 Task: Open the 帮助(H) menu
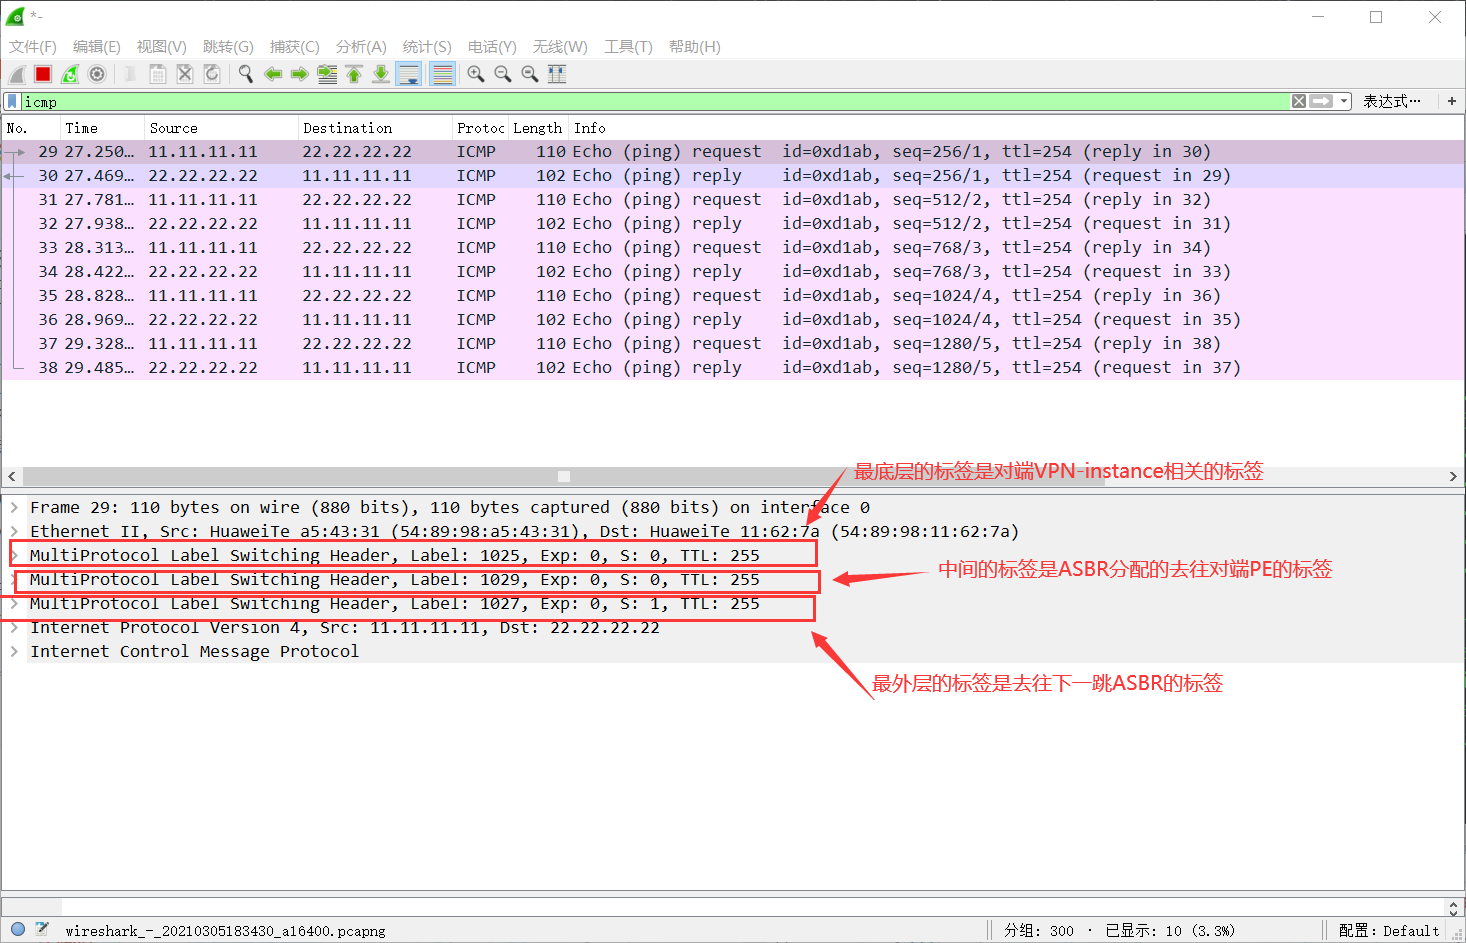(695, 47)
